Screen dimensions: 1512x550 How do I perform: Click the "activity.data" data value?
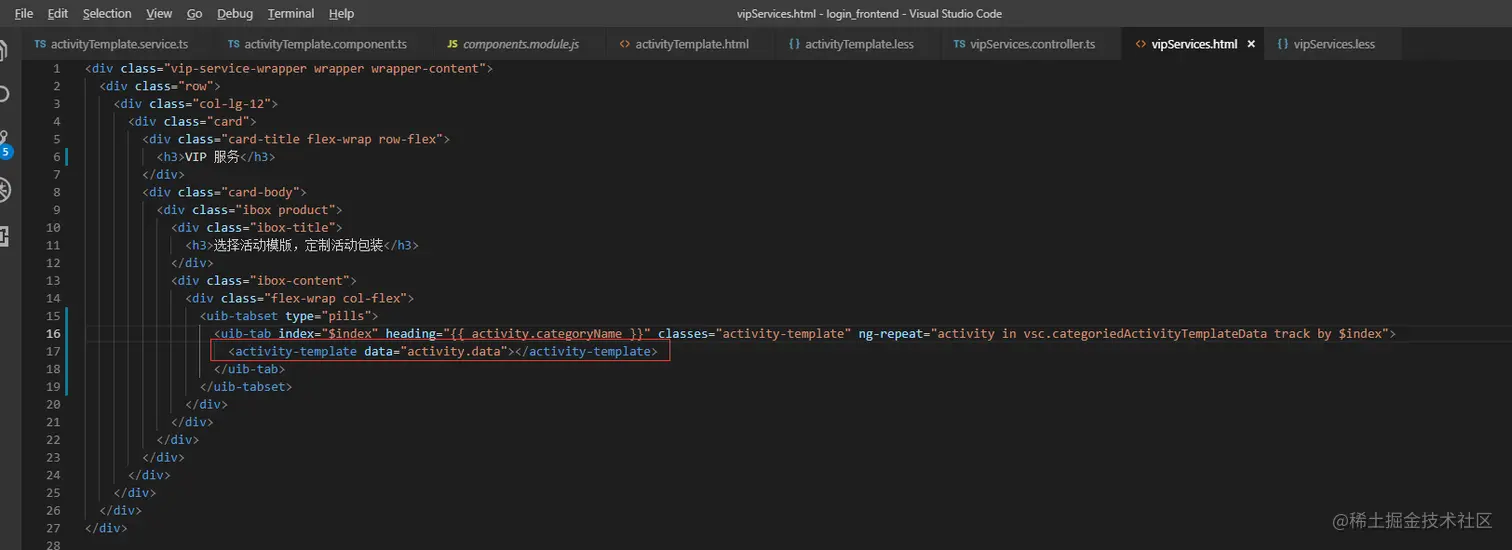[454, 351]
